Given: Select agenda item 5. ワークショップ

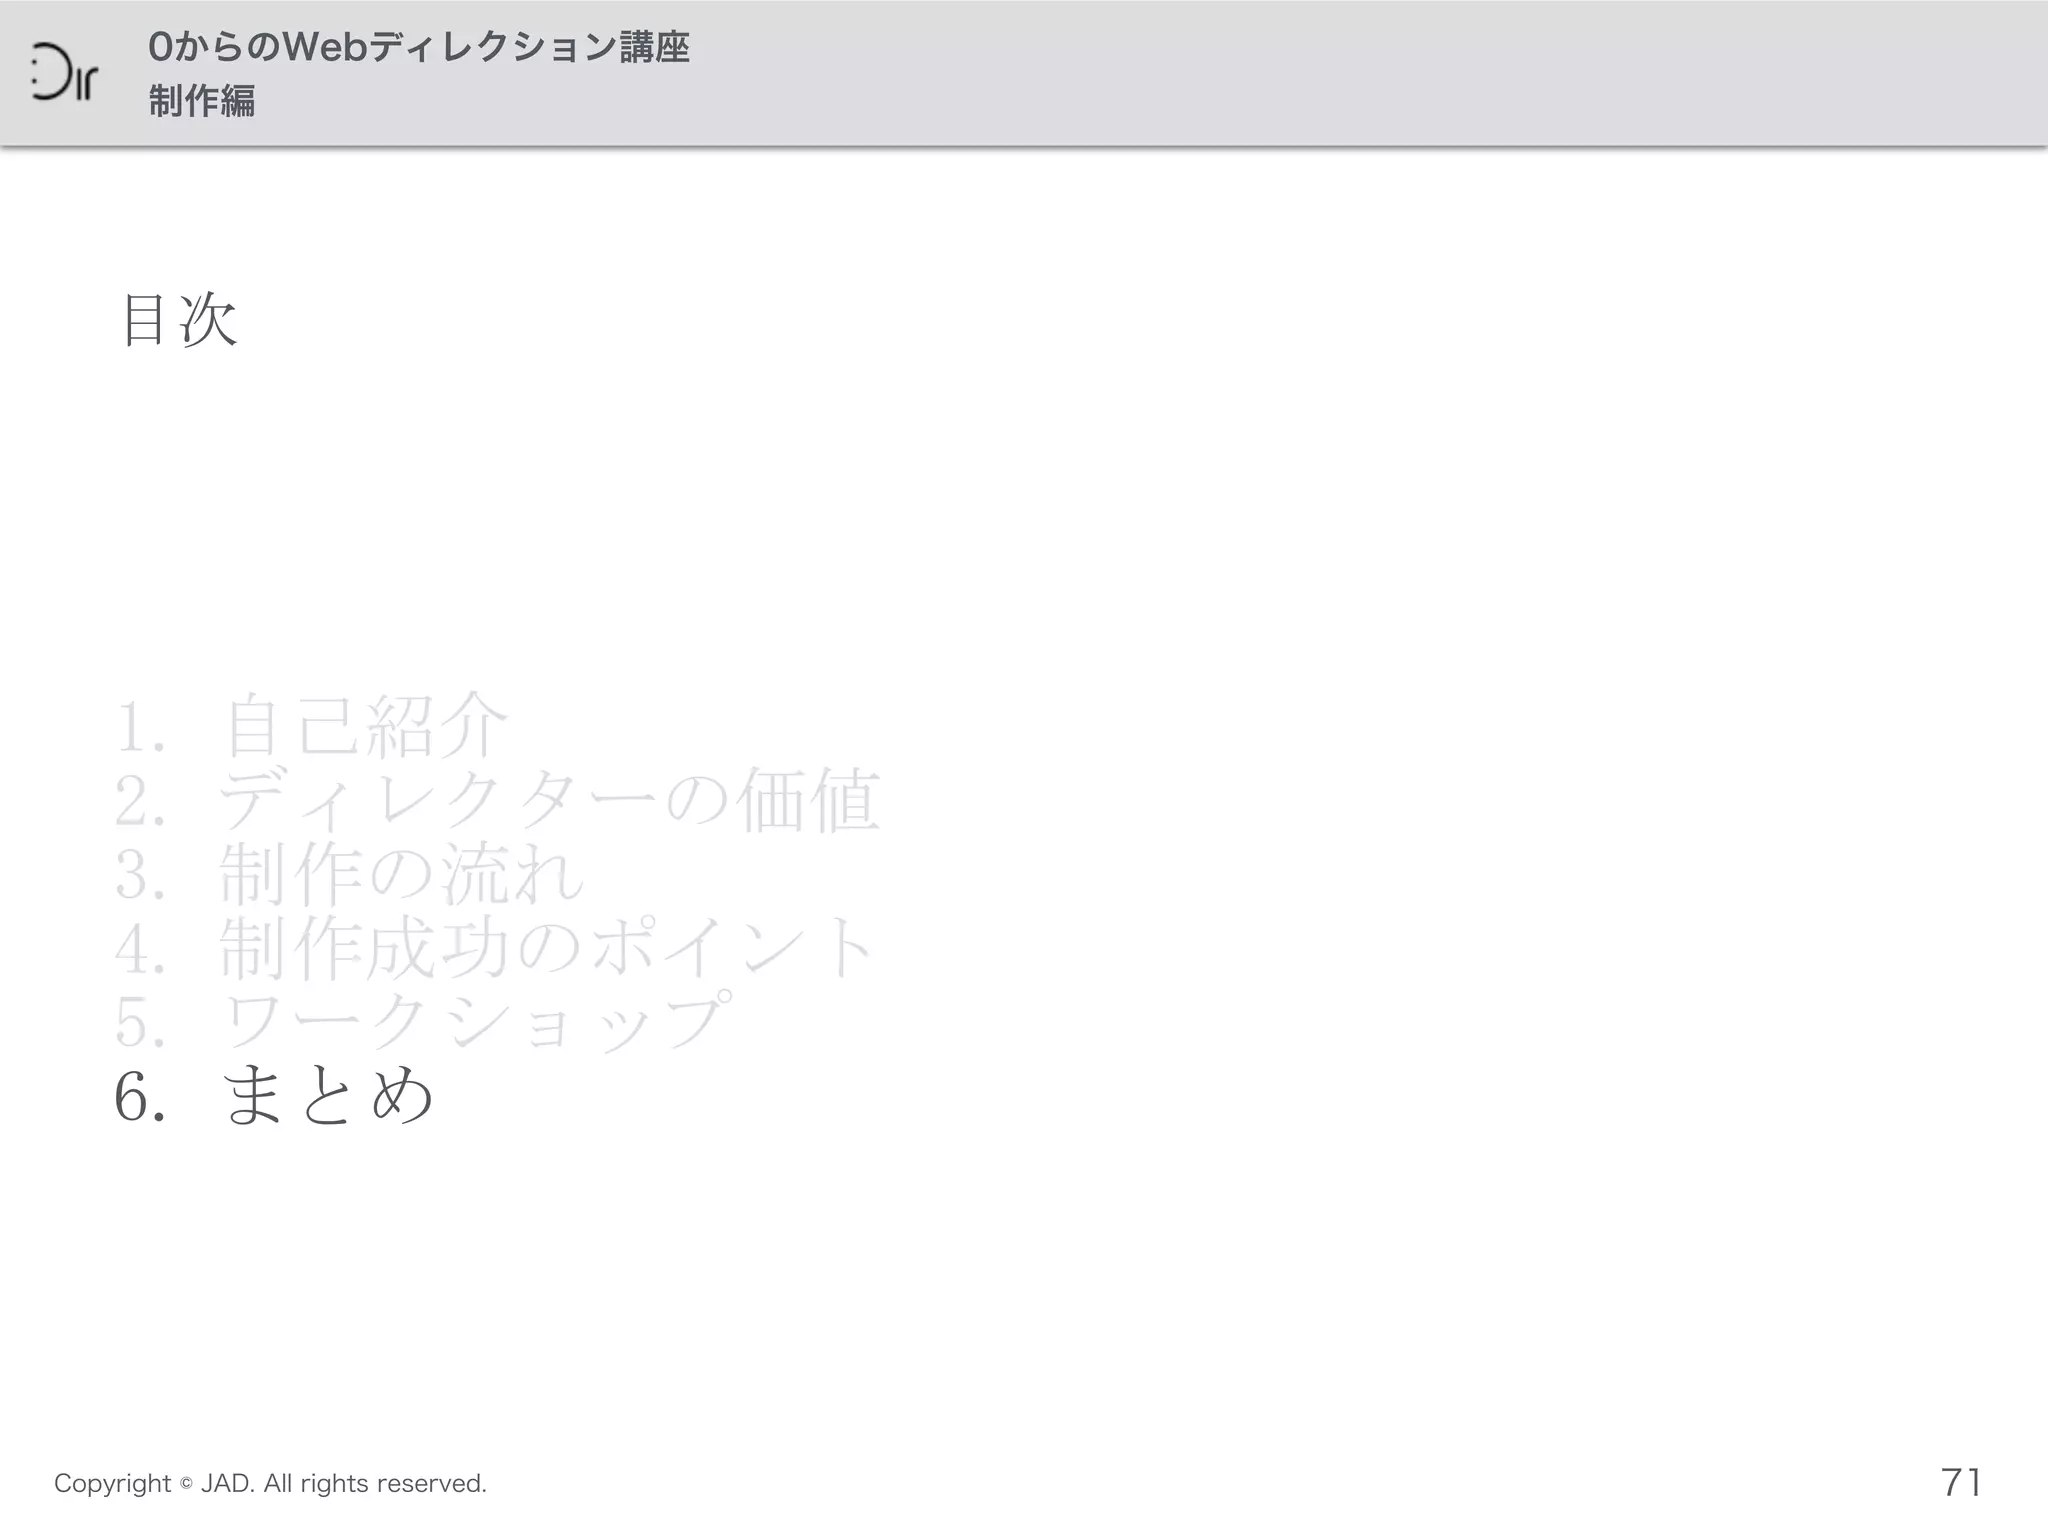Looking at the screenshot, I should pyautogui.click(x=424, y=1021).
